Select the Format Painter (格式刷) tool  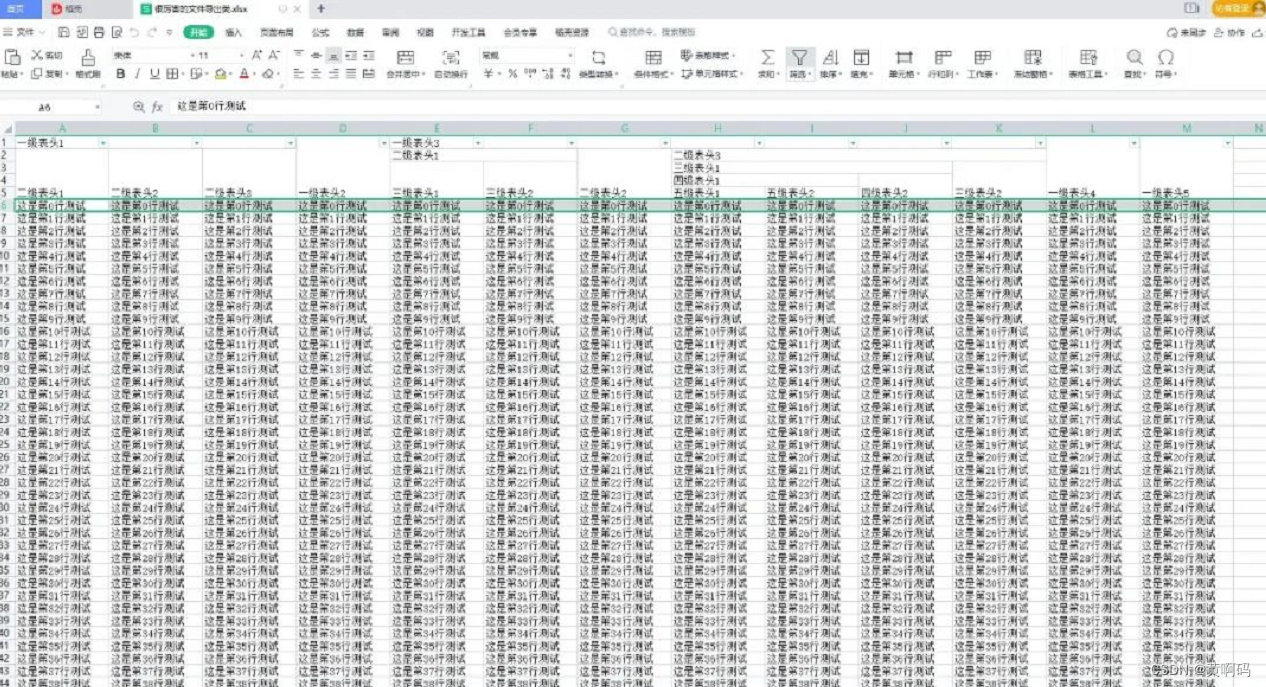86,60
